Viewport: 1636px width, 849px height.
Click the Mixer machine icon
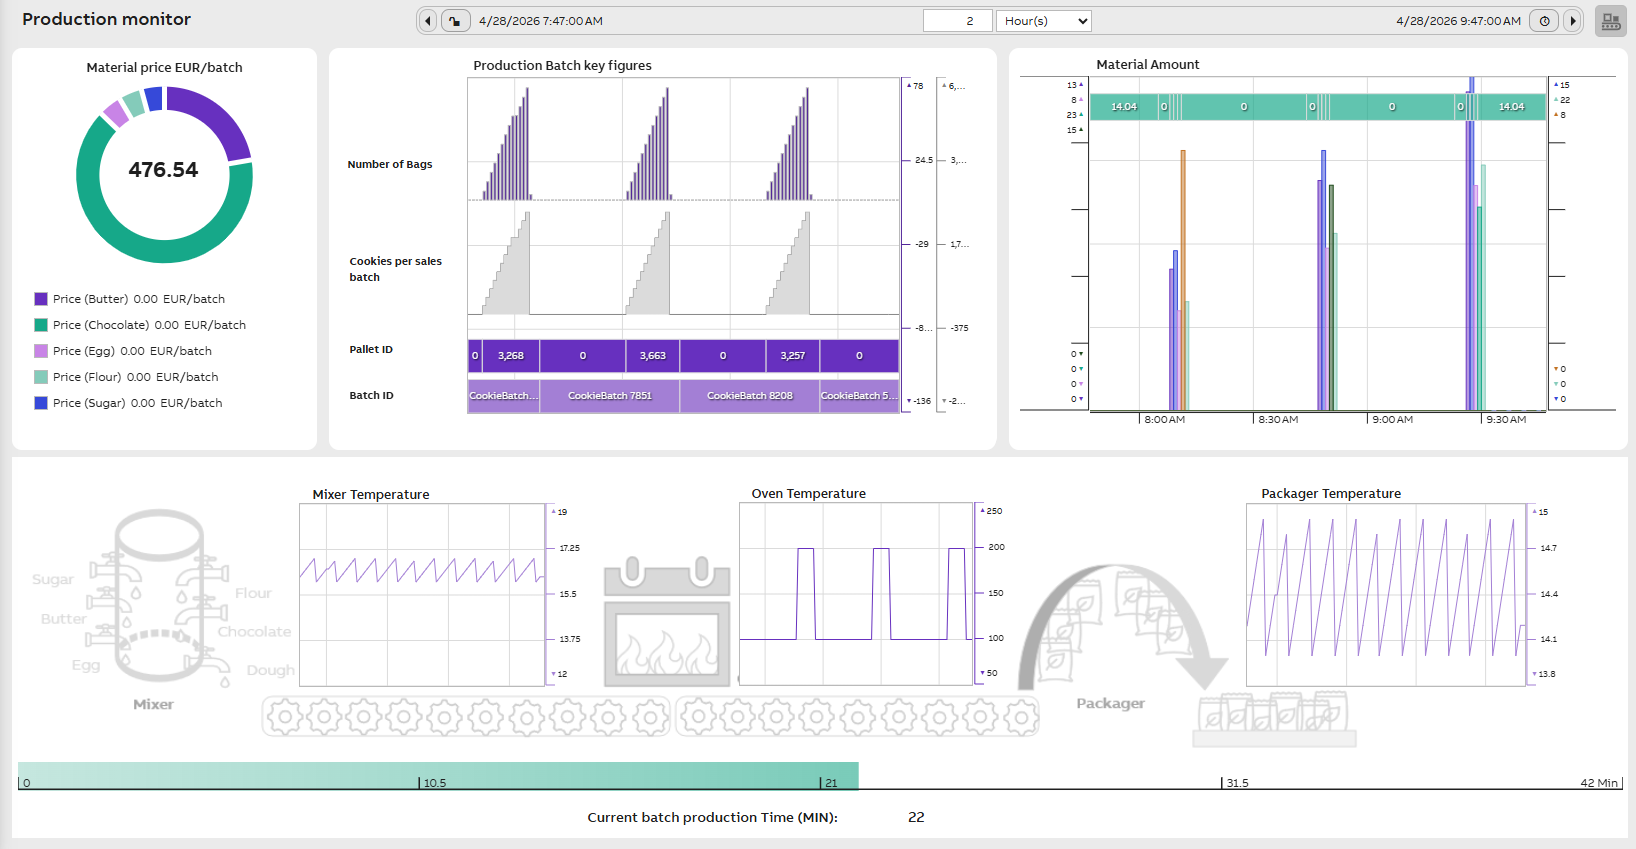(x=158, y=598)
